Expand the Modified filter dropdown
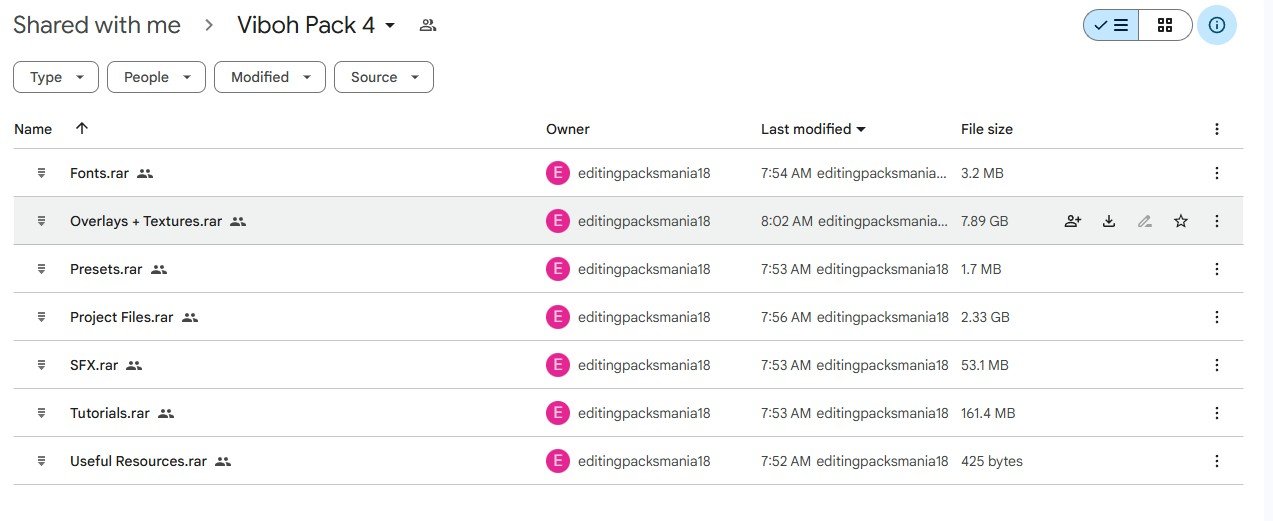 point(270,77)
